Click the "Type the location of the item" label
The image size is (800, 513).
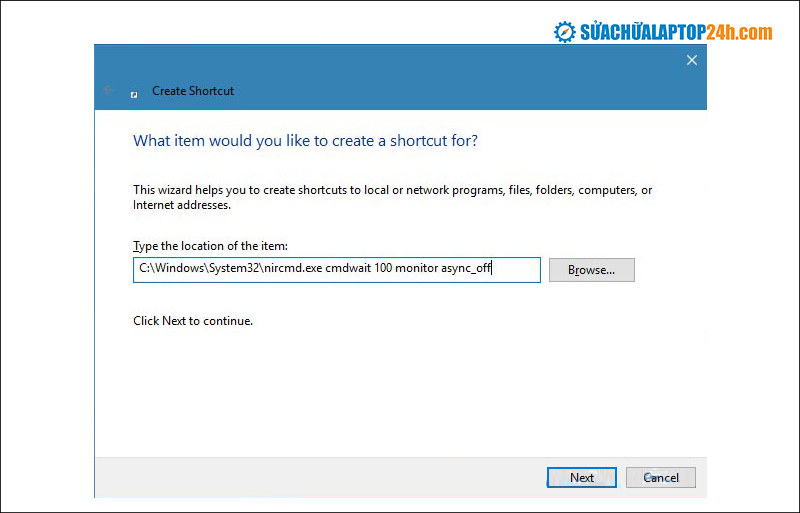pos(210,246)
